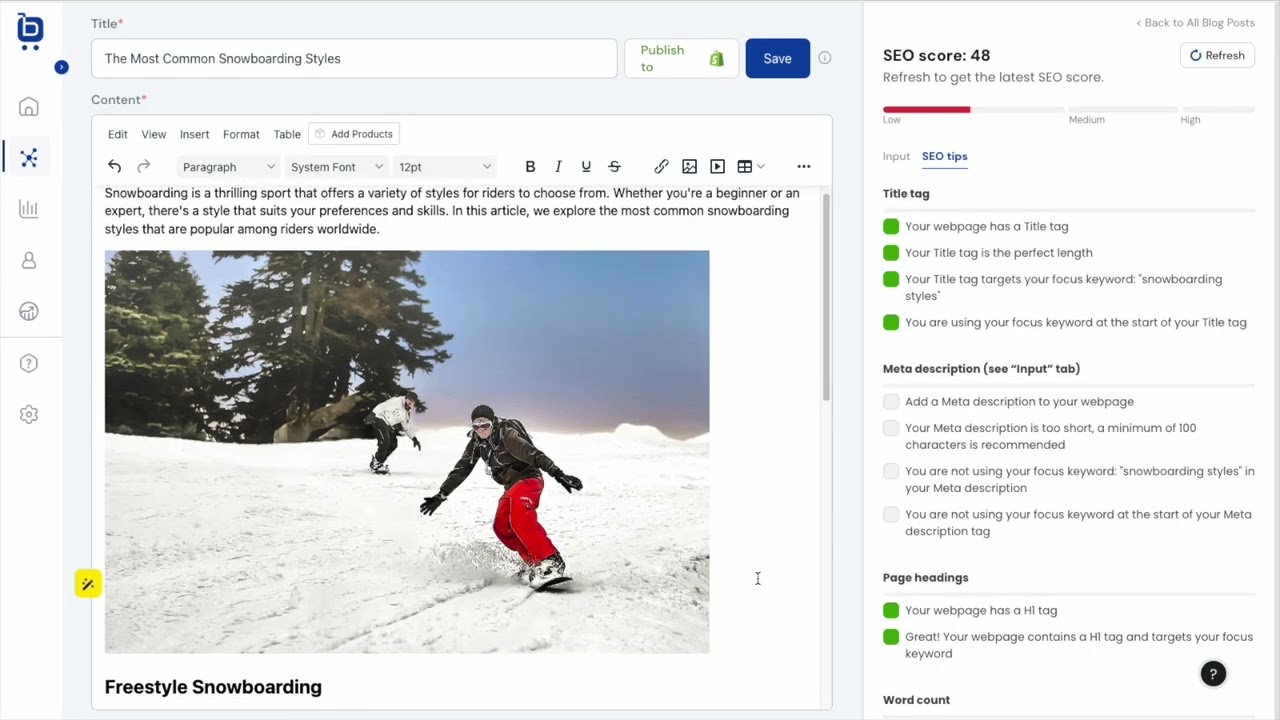Follow the 'Back to All Blog Posts' link
This screenshot has height=720, width=1280.
[1195, 22]
